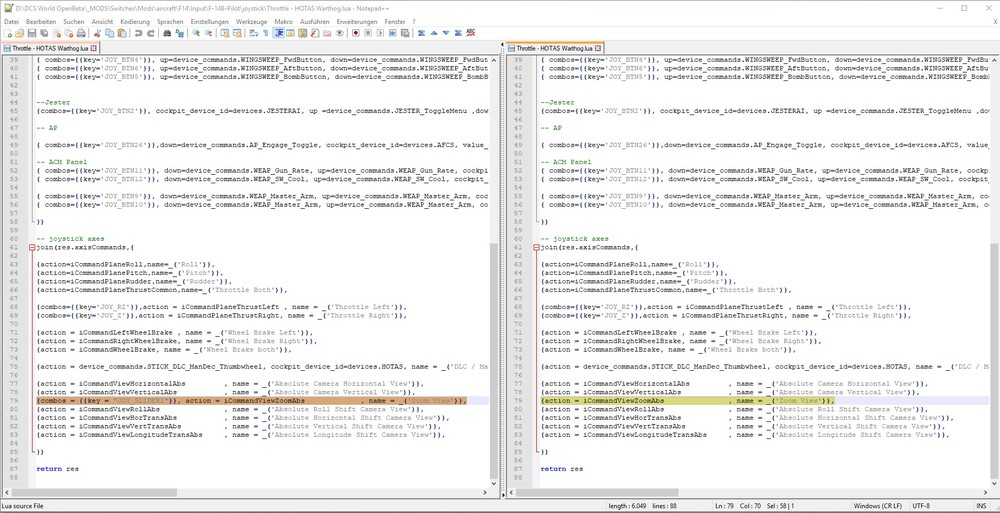1000x513 pixels.
Task: Click the Save file toolbar icon
Action: coord(33,33)
